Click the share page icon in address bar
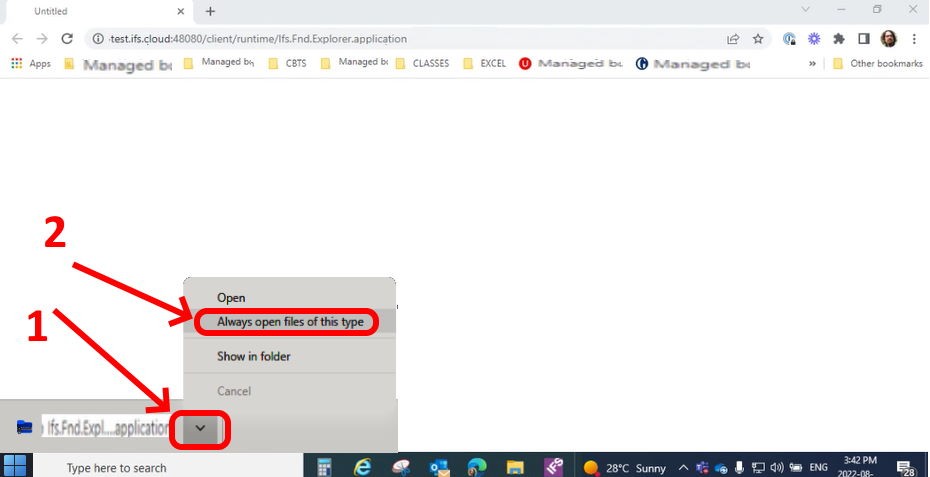The width and height of the screenshot is (930, 477). pyautogui.click(x=733, y=39)
